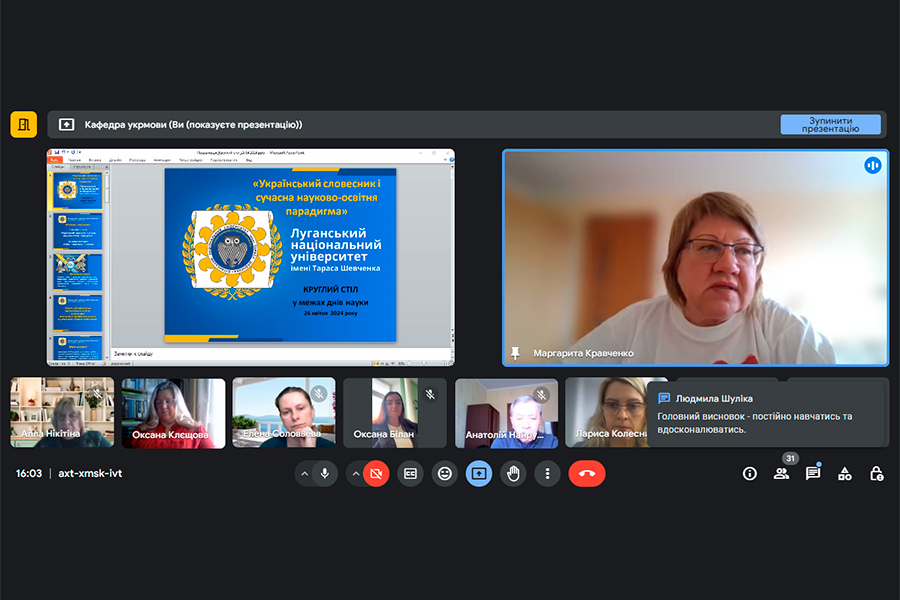Expand camera video settings arrow

tap(356, 474)
